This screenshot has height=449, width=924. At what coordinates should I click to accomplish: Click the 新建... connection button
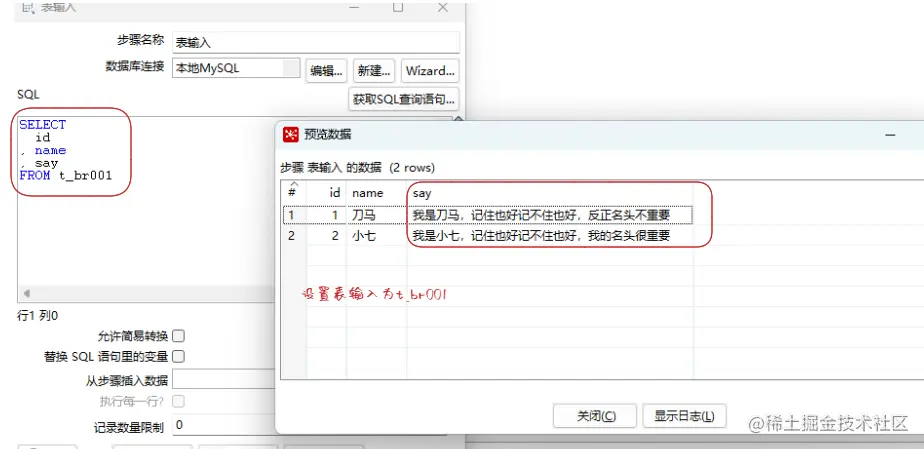click(x=374, y=71)
